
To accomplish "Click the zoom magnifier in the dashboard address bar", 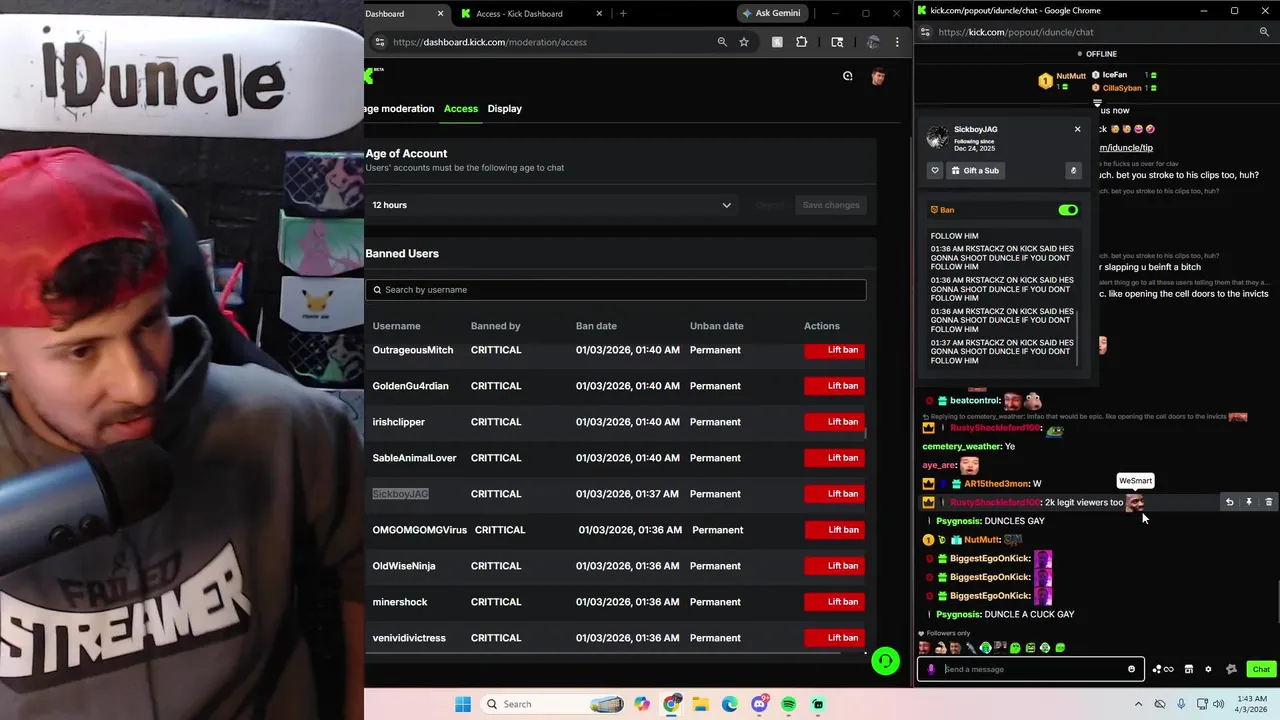I will coord(722,42).
